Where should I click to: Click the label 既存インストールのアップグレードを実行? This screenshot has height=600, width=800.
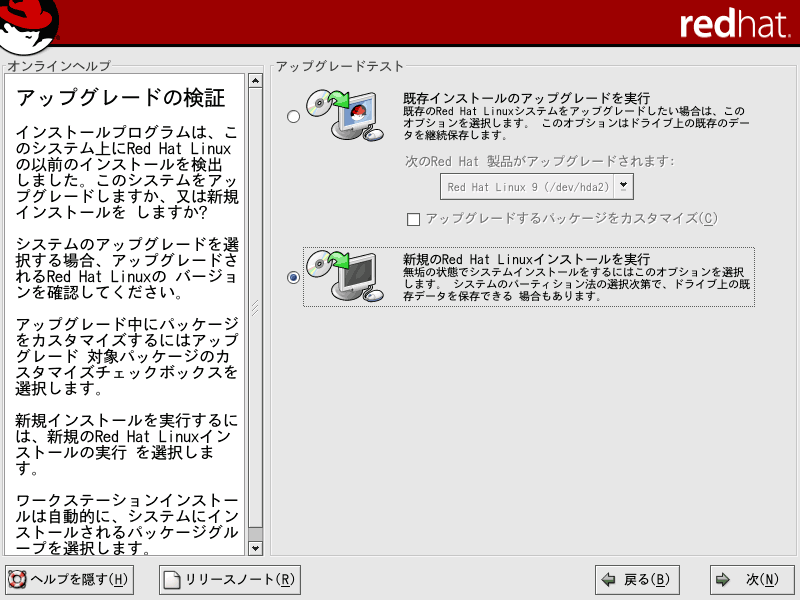[x=527, y=97]
